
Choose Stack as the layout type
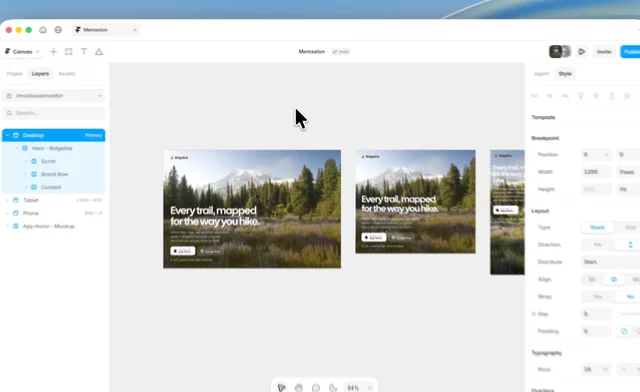point(597,227)
